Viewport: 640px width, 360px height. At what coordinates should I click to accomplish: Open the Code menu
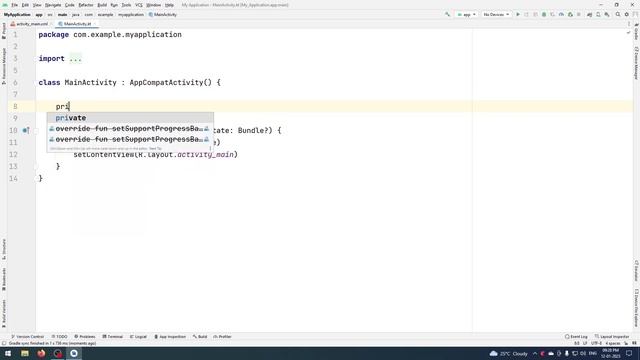click(70, 5)
